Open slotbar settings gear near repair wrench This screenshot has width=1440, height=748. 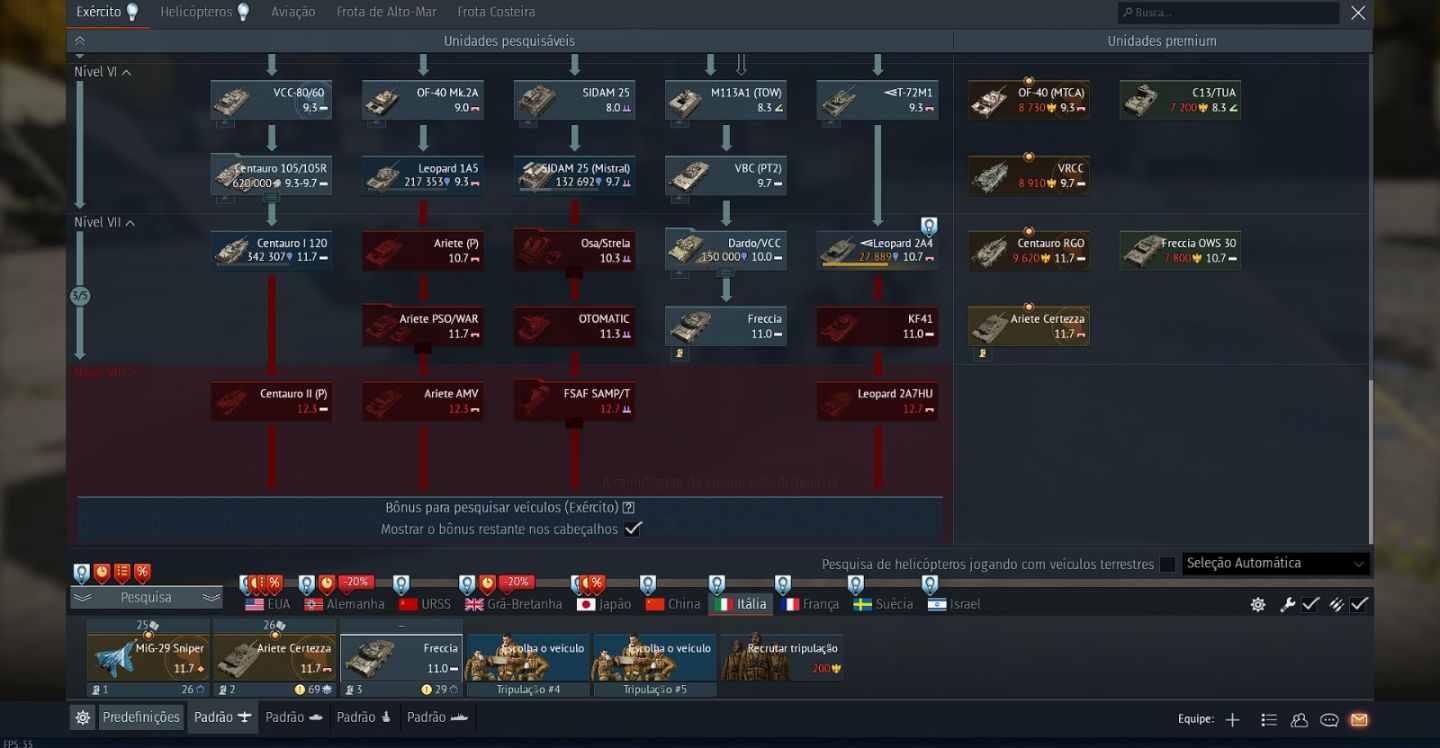(1258, 604)
